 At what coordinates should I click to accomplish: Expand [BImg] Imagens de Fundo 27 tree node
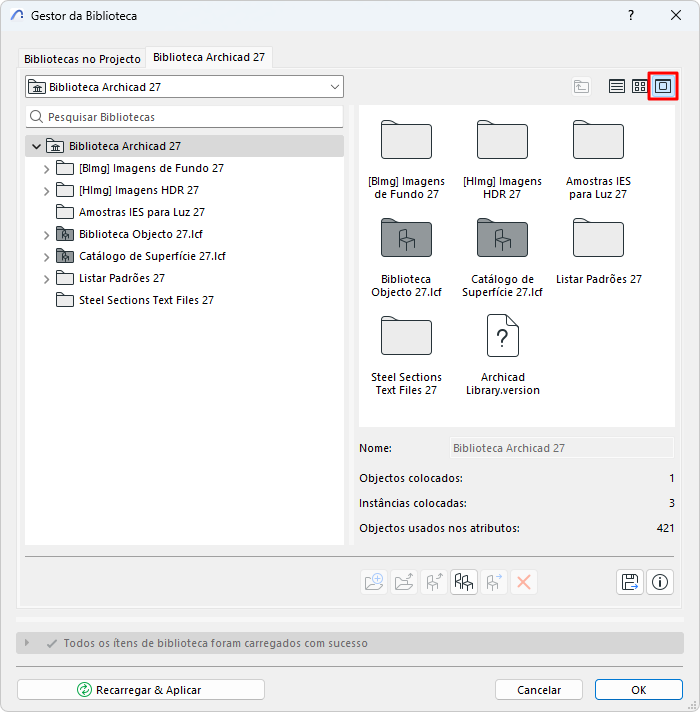tap(46, 169)
